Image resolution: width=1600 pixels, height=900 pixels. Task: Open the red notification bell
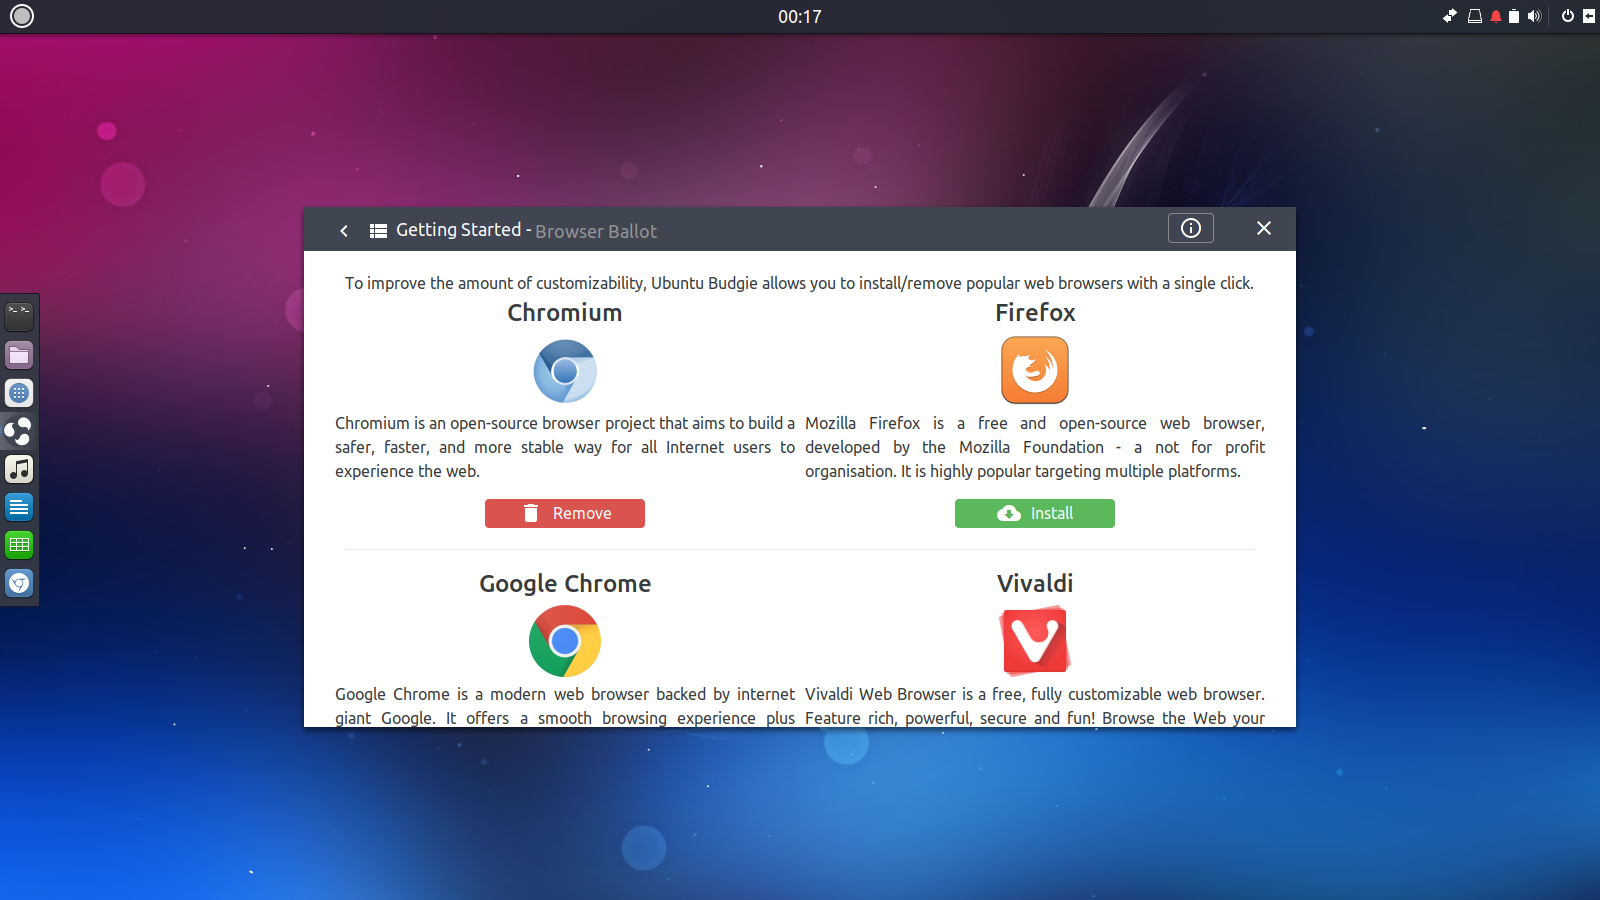point(1496,16)
